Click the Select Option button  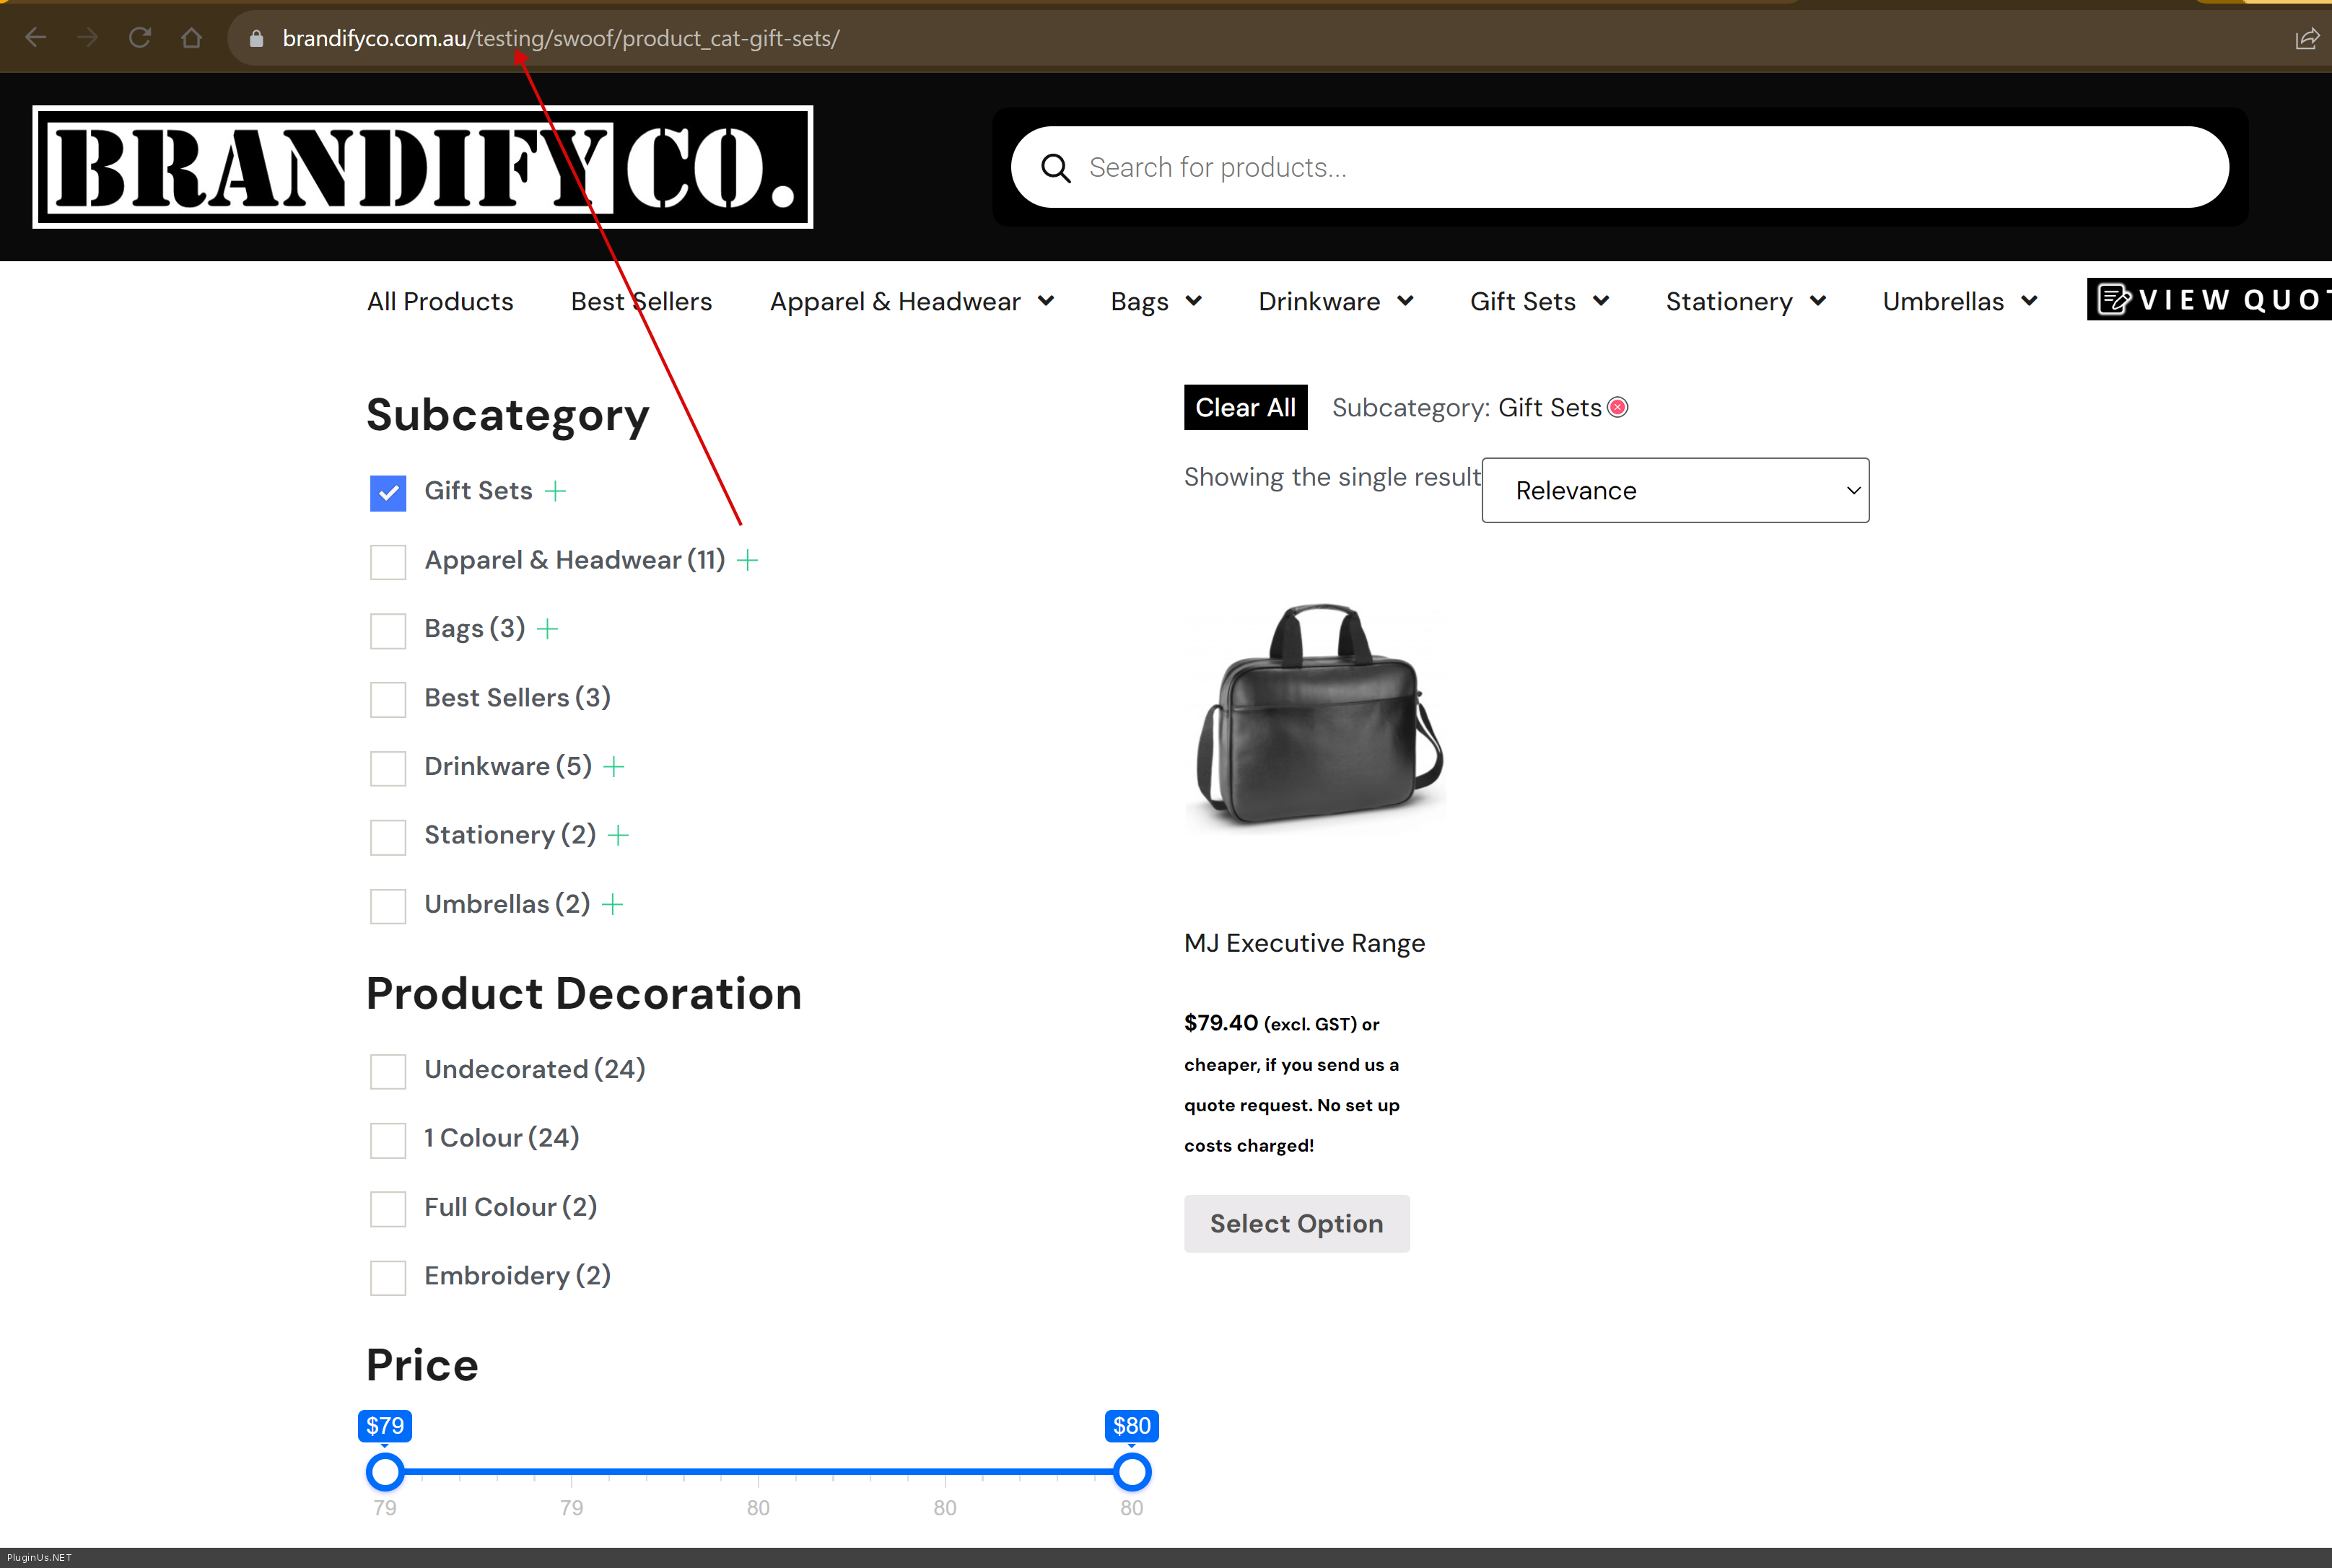(1296, 1223)
